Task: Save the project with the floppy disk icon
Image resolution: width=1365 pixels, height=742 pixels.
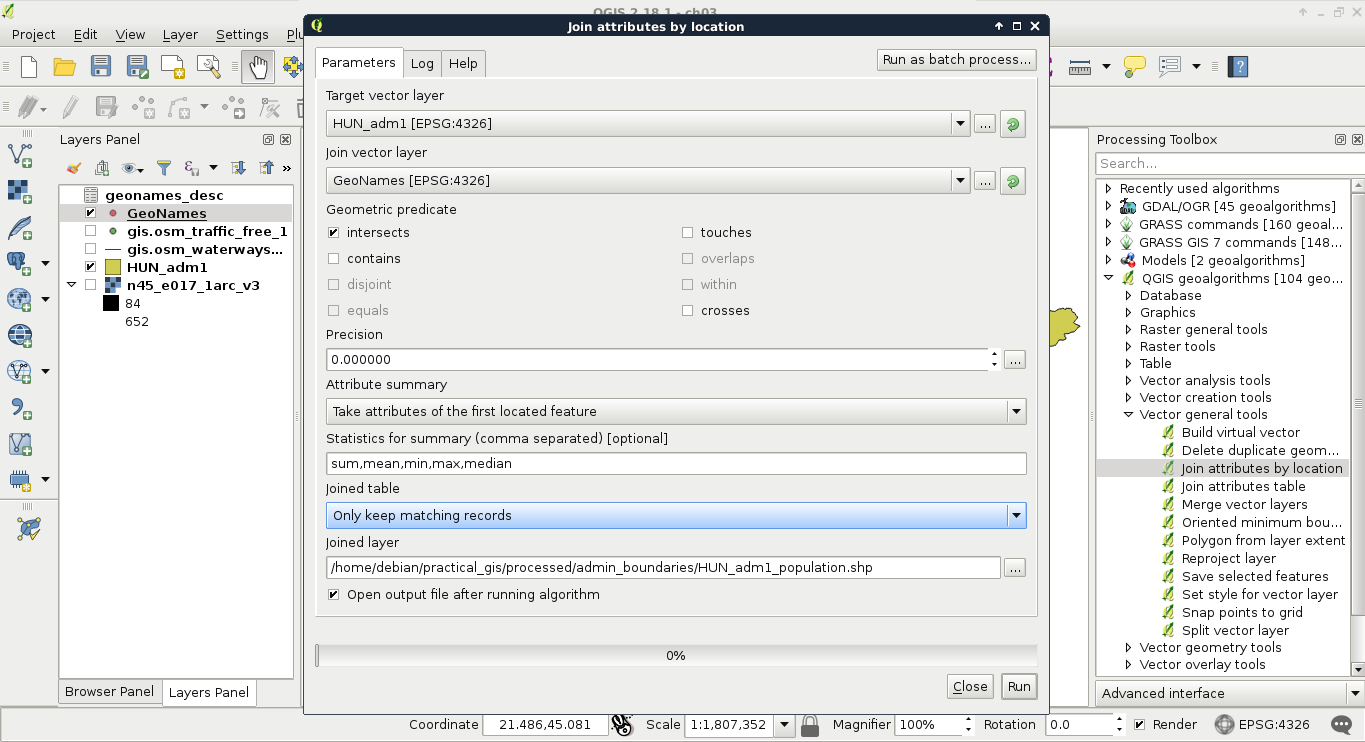Action: (x=101, y=67)
